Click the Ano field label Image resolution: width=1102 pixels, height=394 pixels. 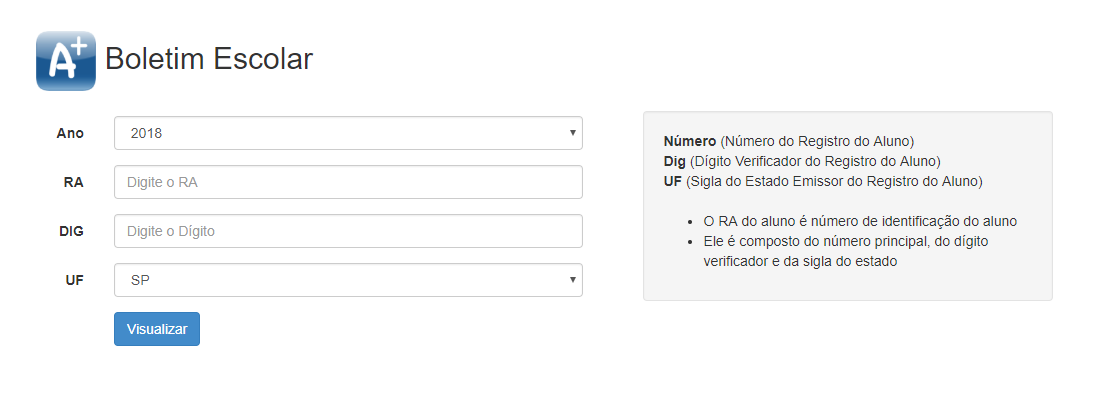[70, 133]
